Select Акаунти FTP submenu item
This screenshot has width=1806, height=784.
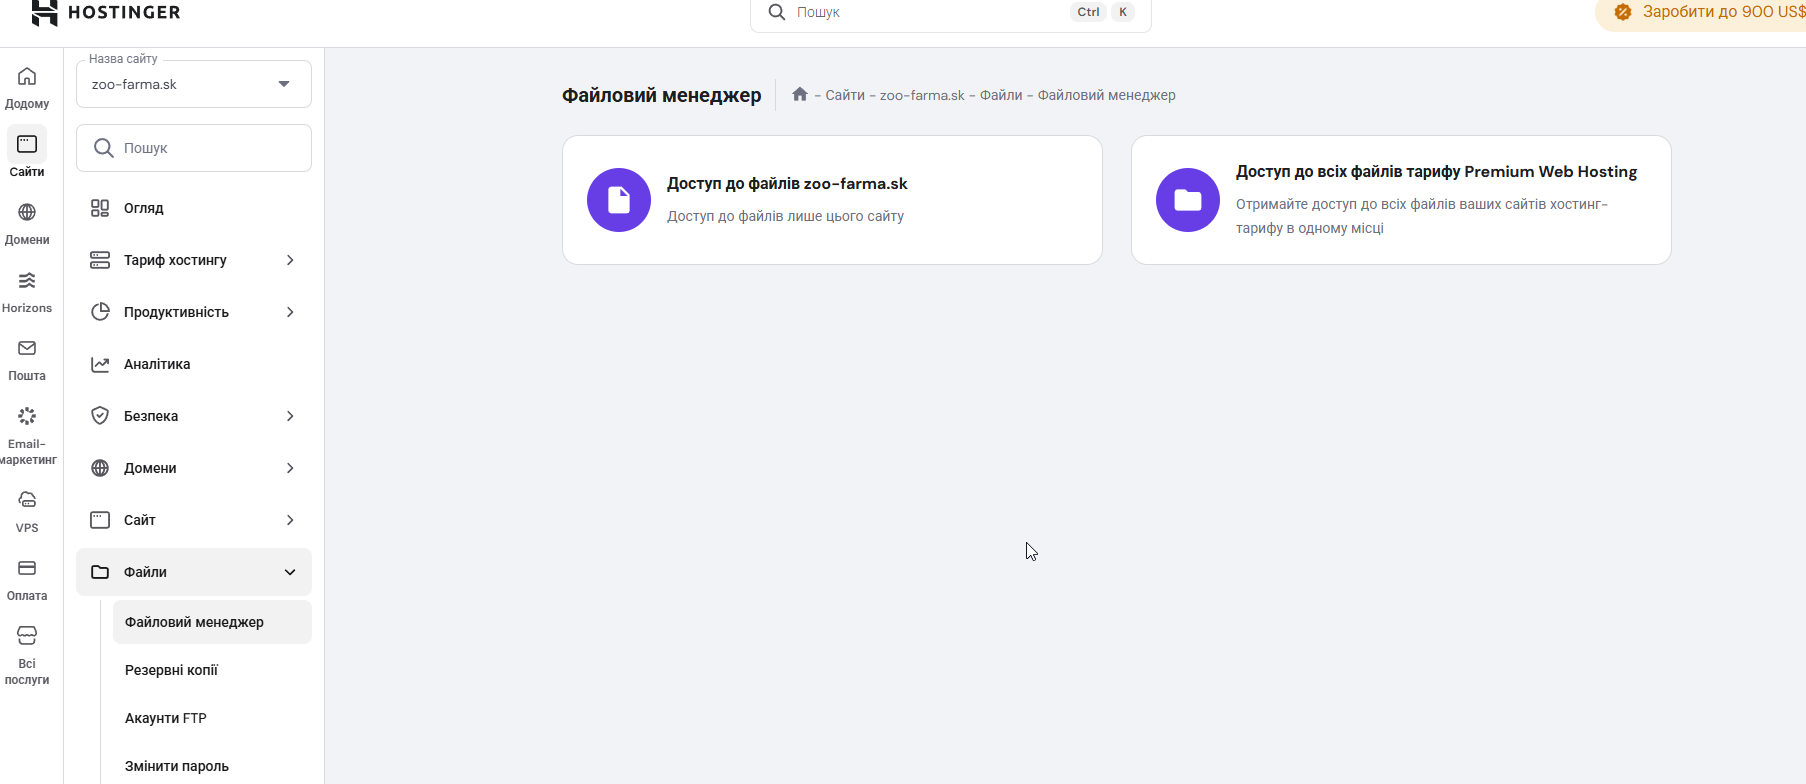(x=212, y=718)
